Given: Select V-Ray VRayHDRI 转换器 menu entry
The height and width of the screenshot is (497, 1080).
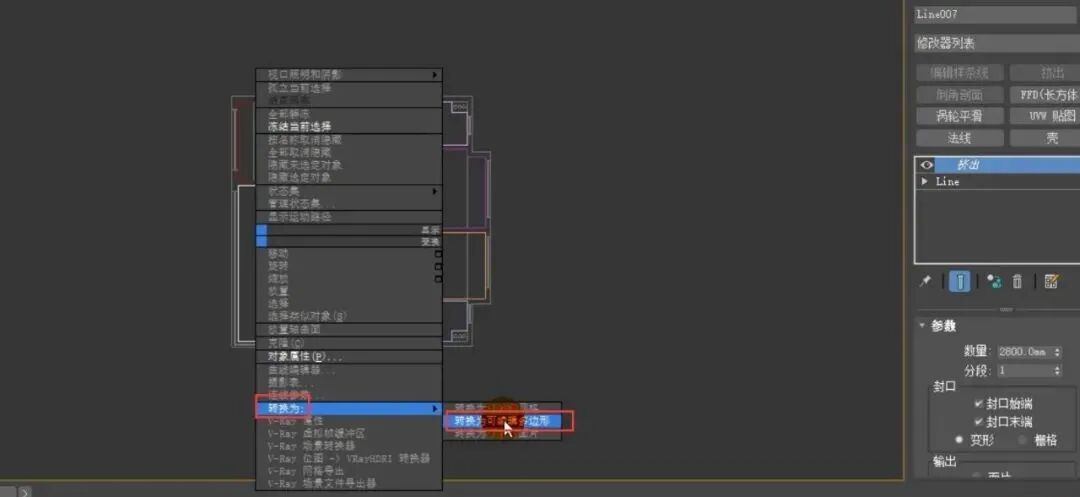Looking at the screenshot, I should point(349,458).
